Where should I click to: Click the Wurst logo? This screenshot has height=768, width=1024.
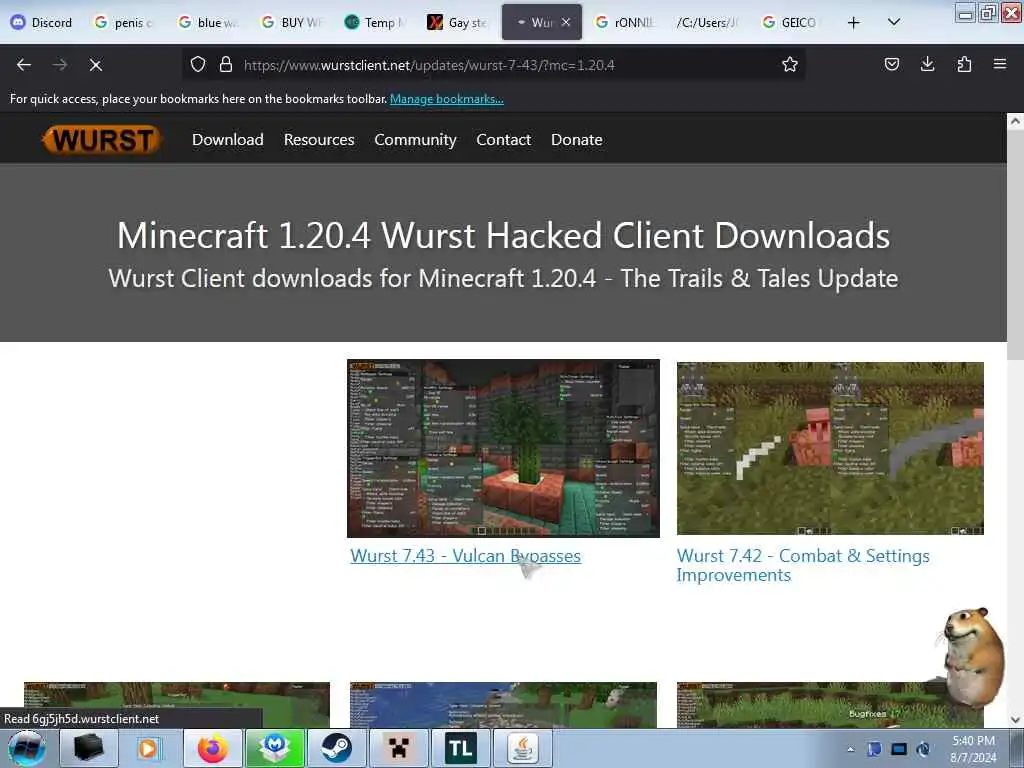click(x=101, y=140)
